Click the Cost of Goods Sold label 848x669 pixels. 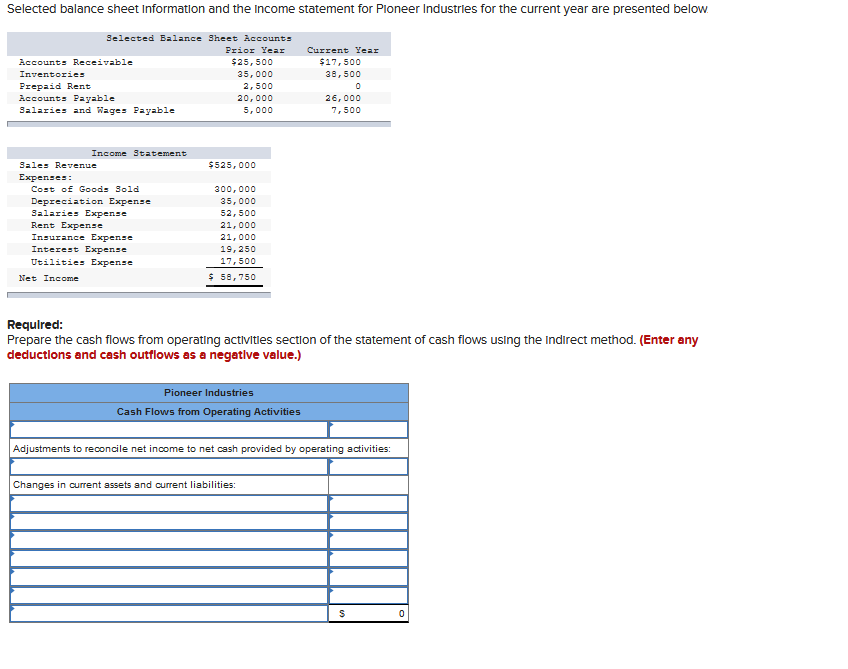[85, 189]
